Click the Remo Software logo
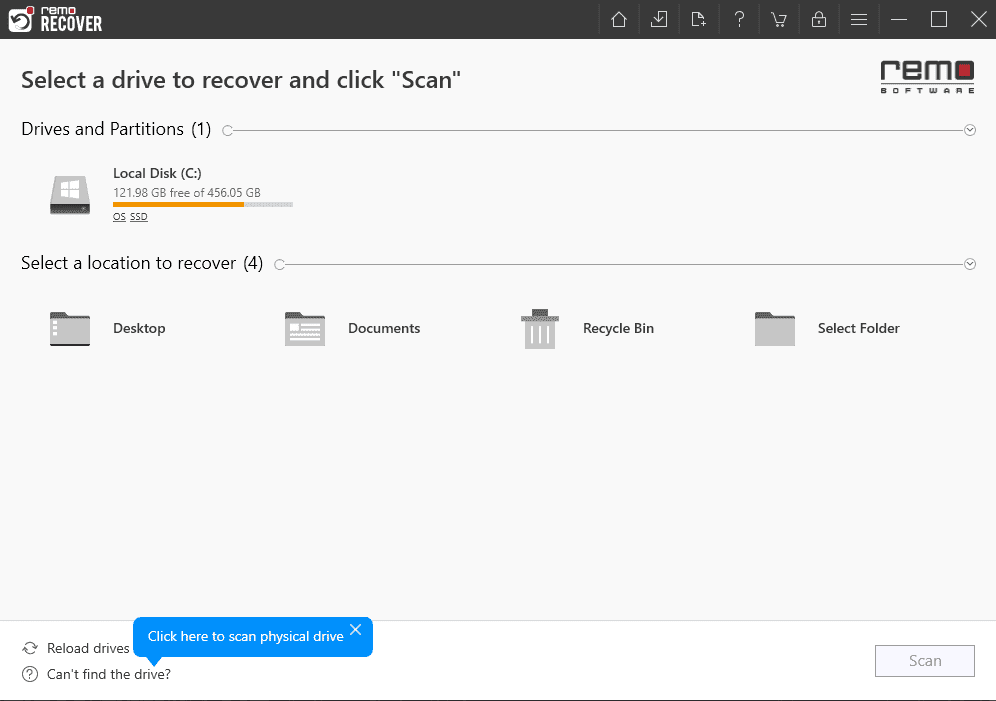 (x=927, y=77)
